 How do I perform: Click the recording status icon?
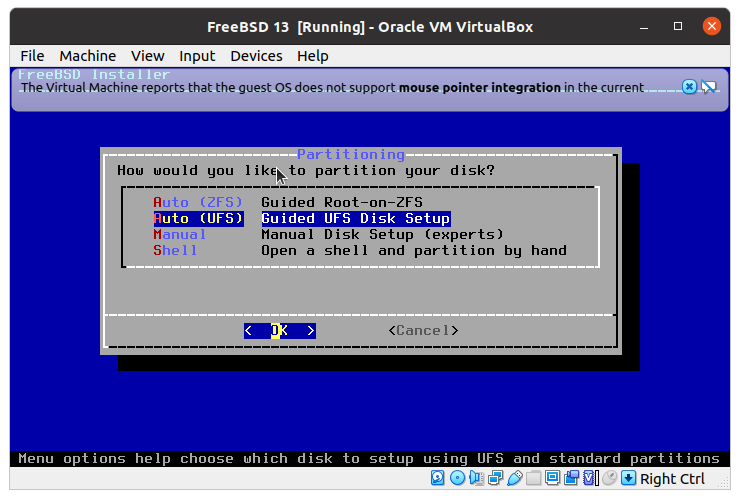(x=571, y=478)
